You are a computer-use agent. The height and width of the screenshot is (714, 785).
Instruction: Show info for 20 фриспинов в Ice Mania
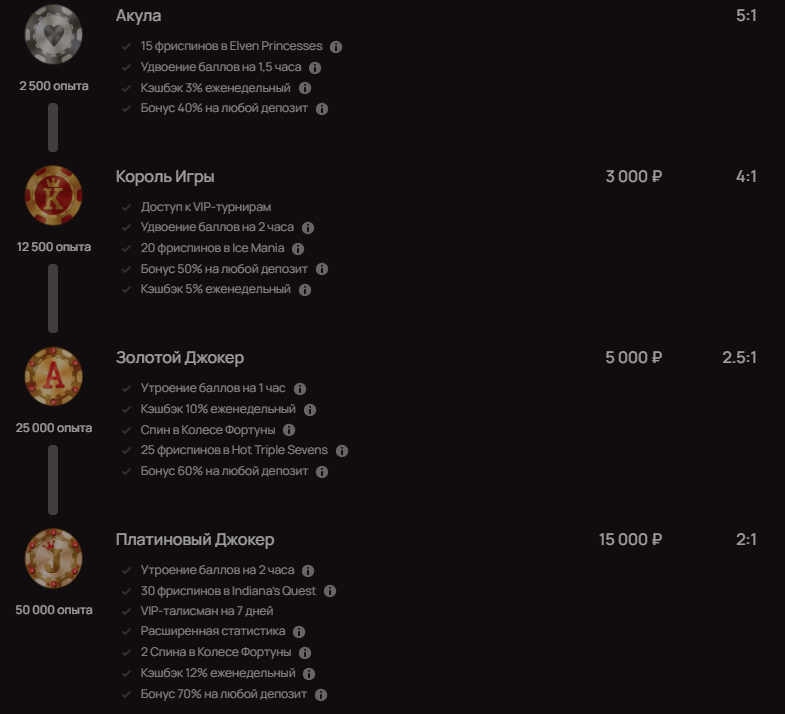(298, 249)
